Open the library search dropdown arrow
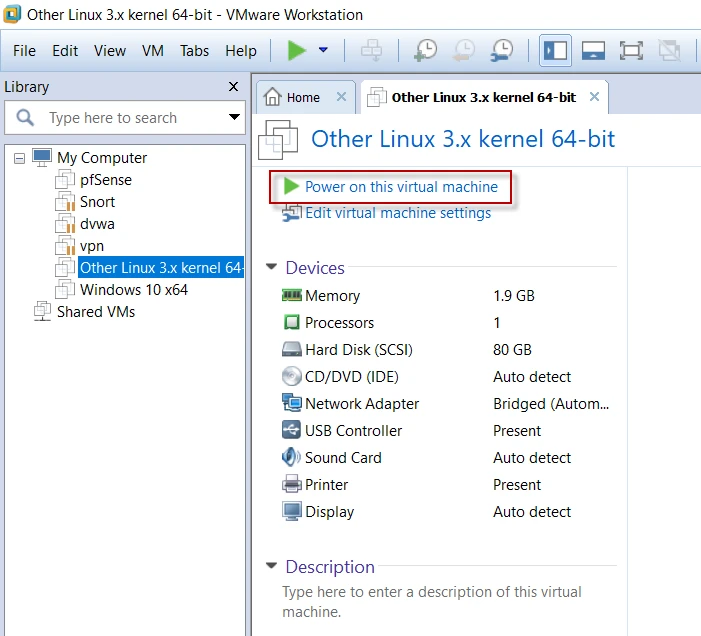Viewport: 701px width, 636px height. coord(234,118)
